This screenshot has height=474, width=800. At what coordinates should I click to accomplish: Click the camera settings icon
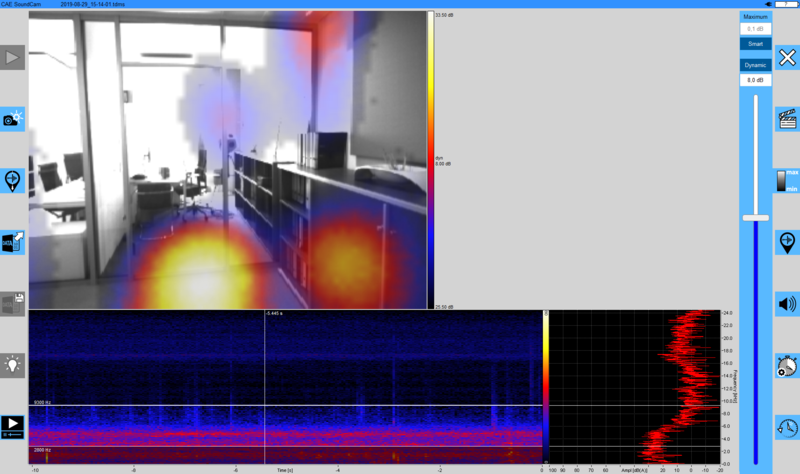[x=12, y=119]
